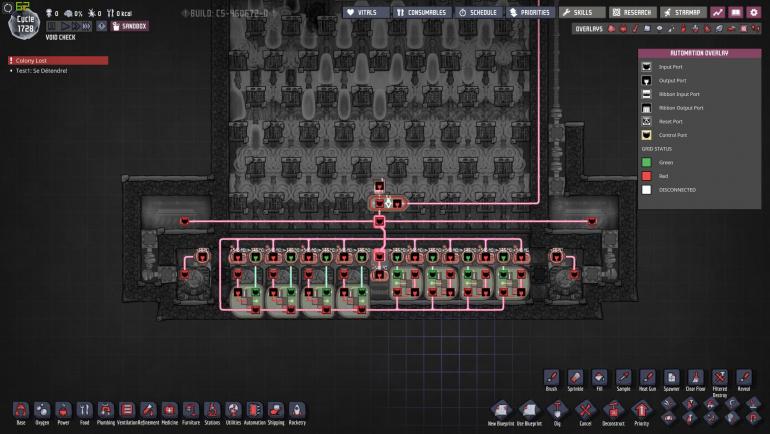Click the New Blueprint button
The height and width of the screenshot is (434, 770).
tap(503, 410)
